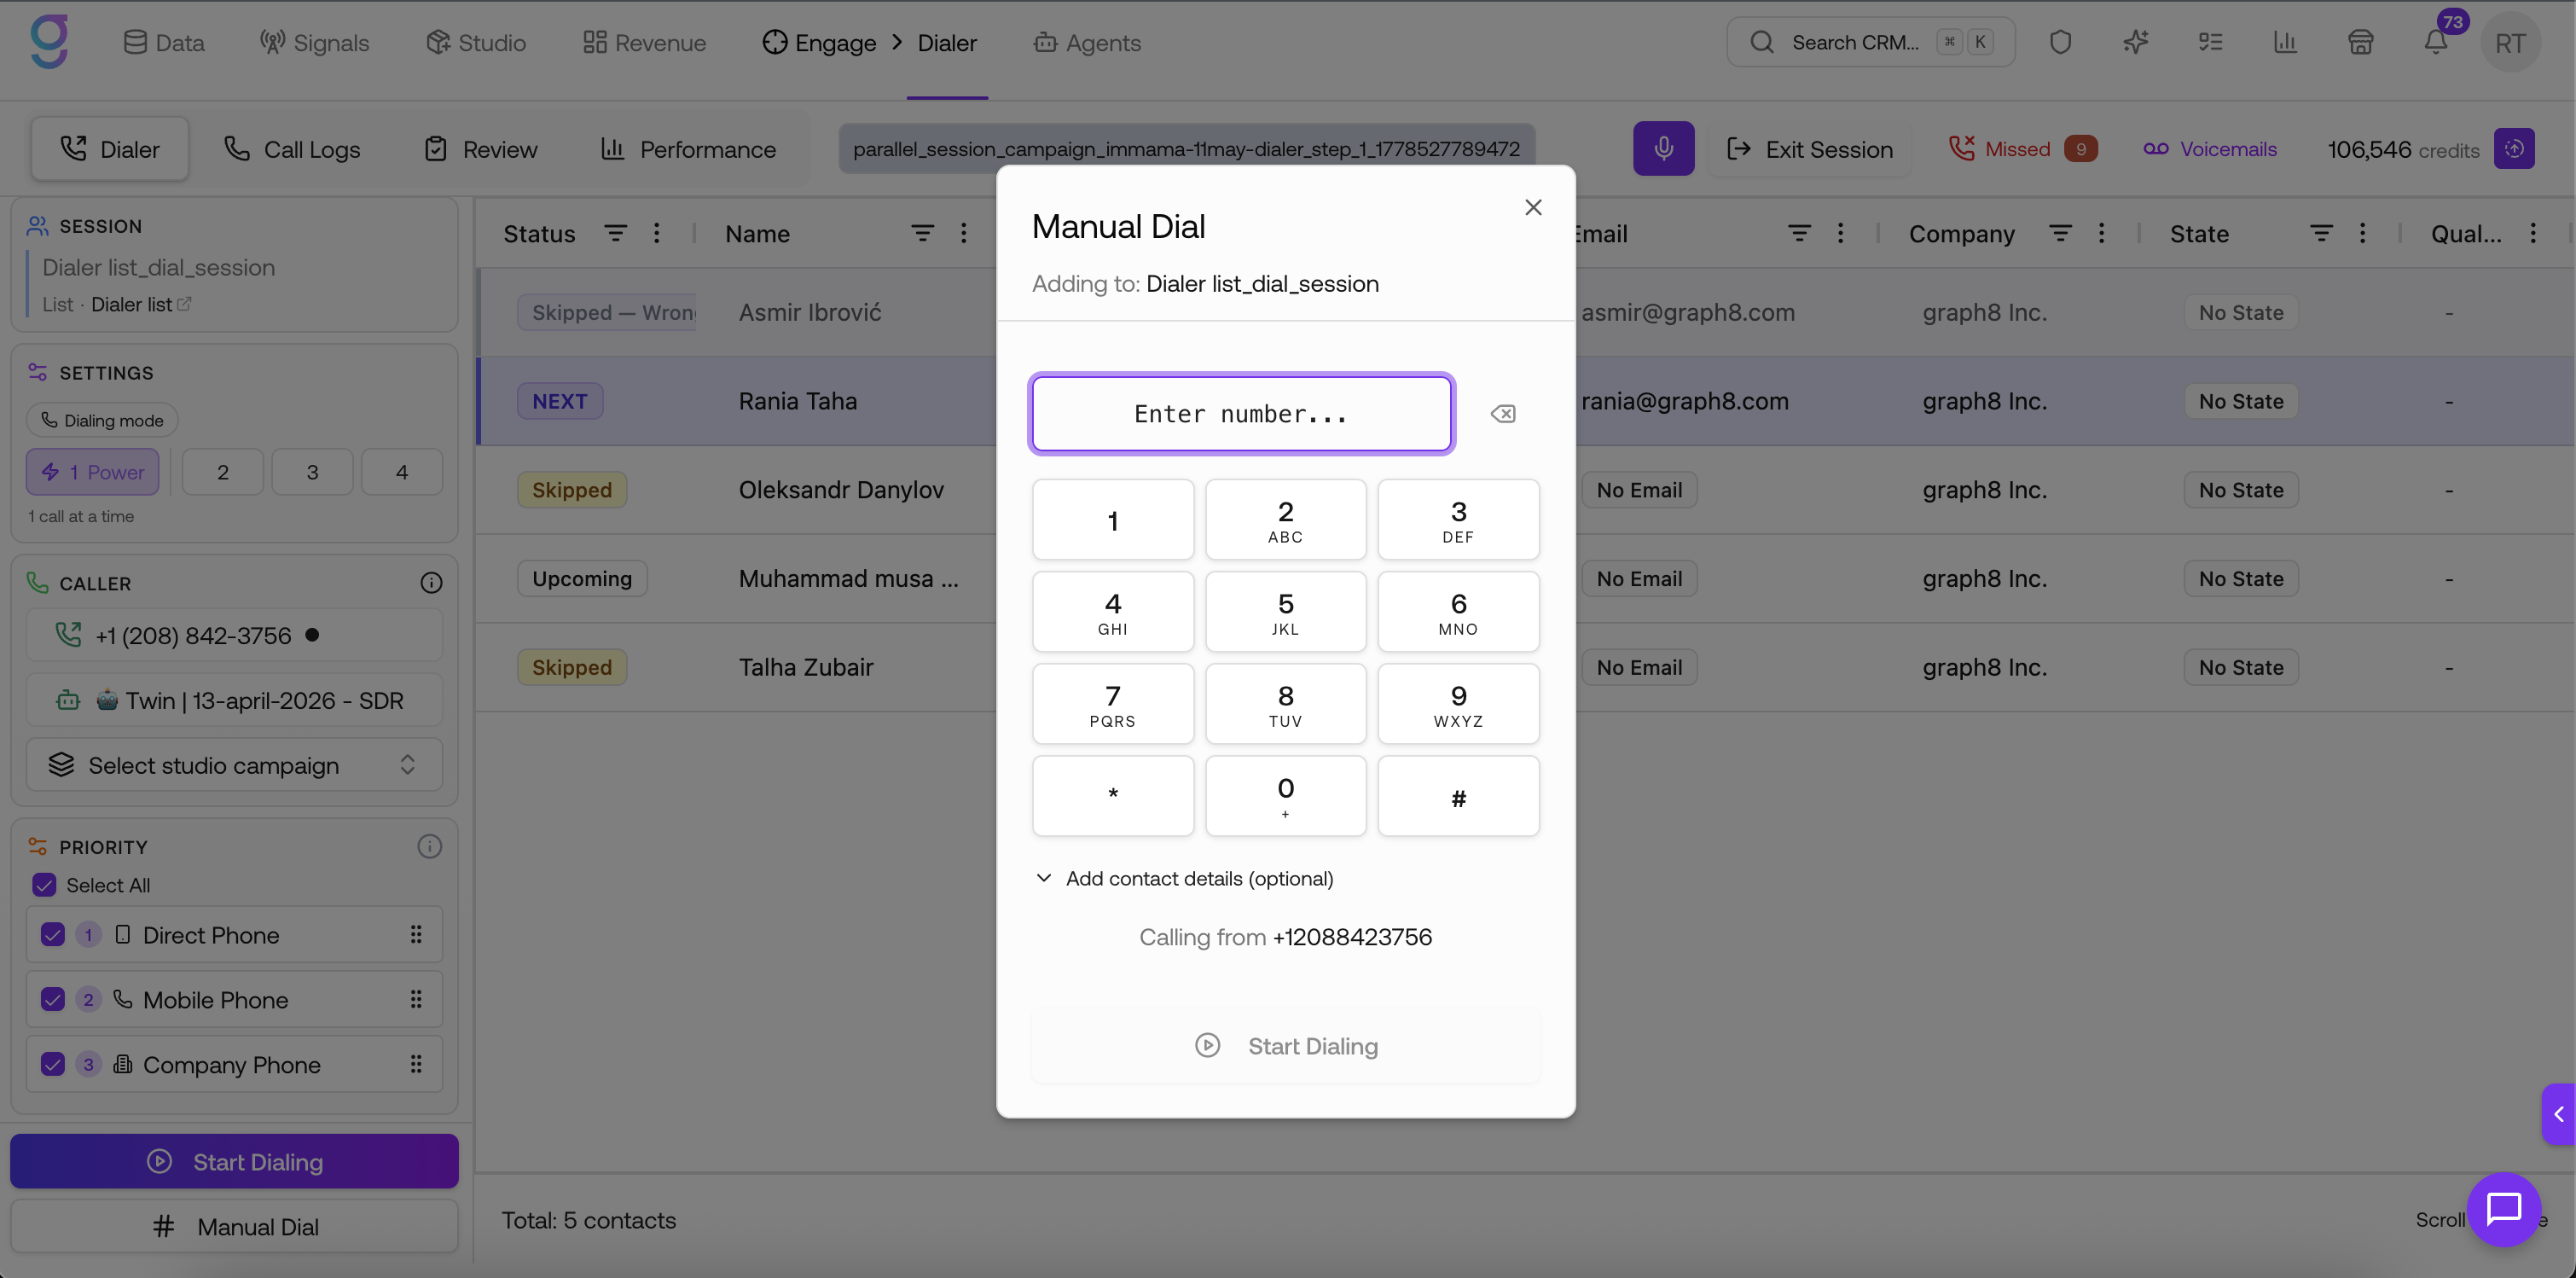Image resolution: width=2576 pixels, height=1278 pixels.
Task: Toggle the purple microphone button
Action: pos(1663,149)
